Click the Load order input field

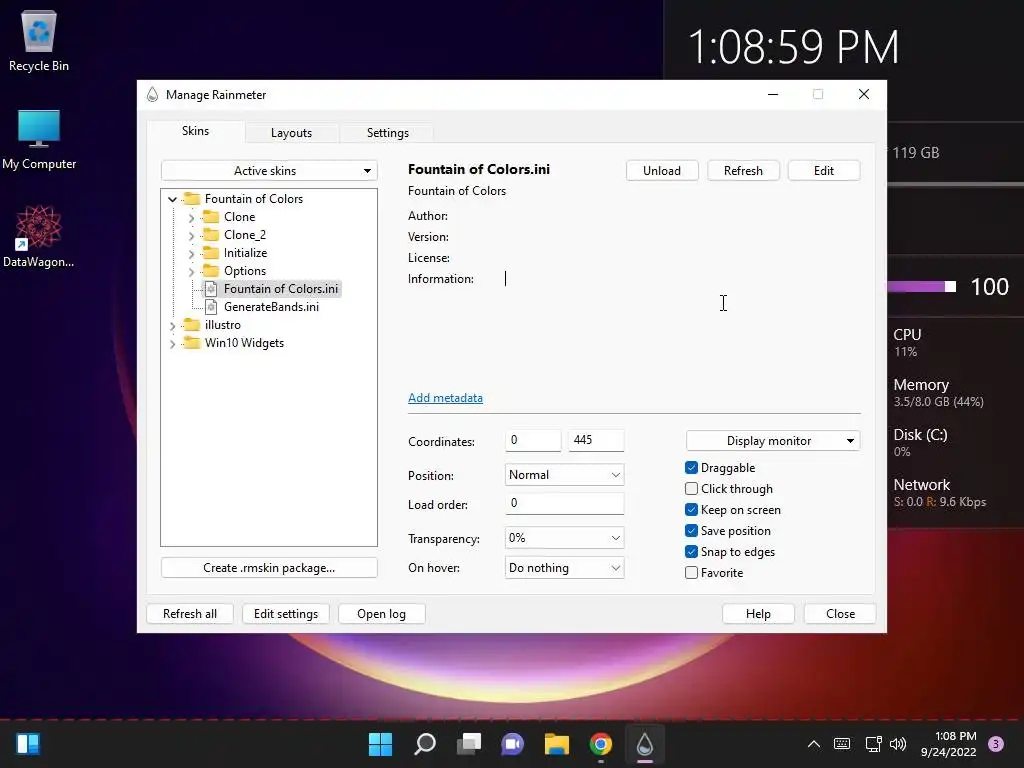pyautogui.click(x=564, y=503)
